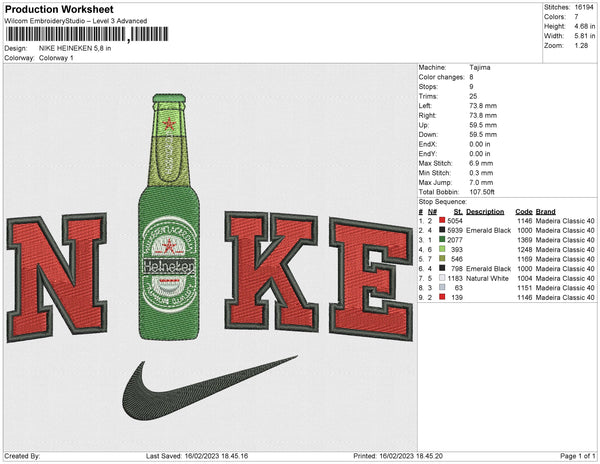Pick the olive swatch in stop row 5
The image size is (600, 464).
pyautogui.click(x=442, y=259)
